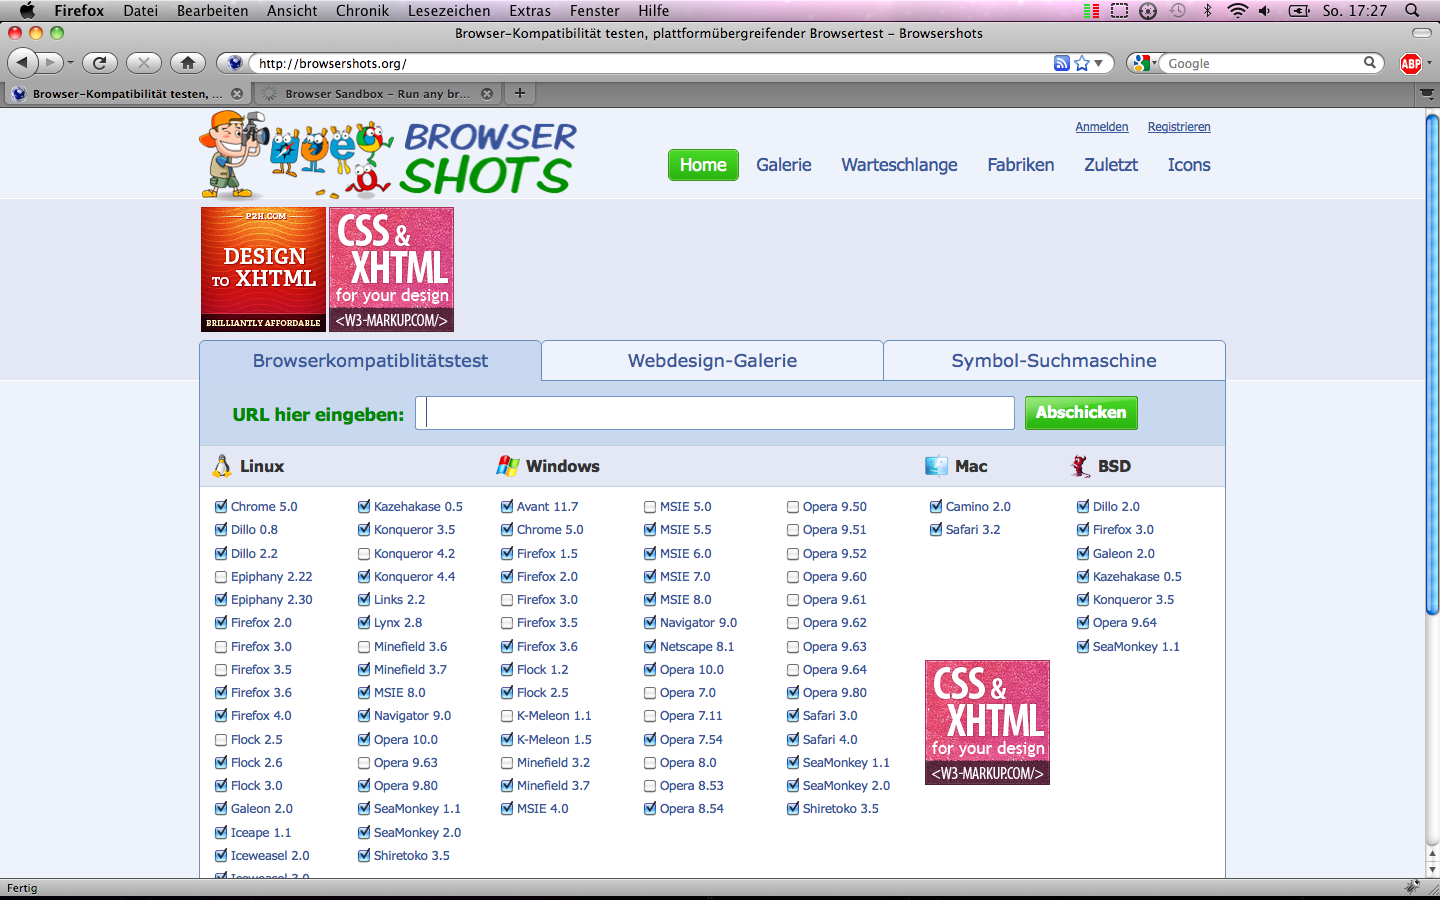The width and height of the screenshot is (1440, 900).
Task: Click the Stop loading button
Action: point(144,63)
